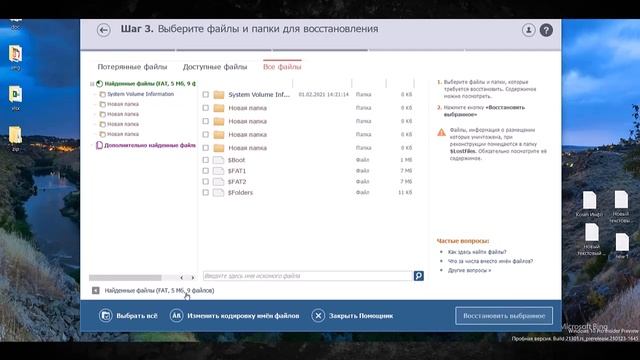Click the warning triangle icon
Viewport: 640px width, 360px height.
[441, 132]
